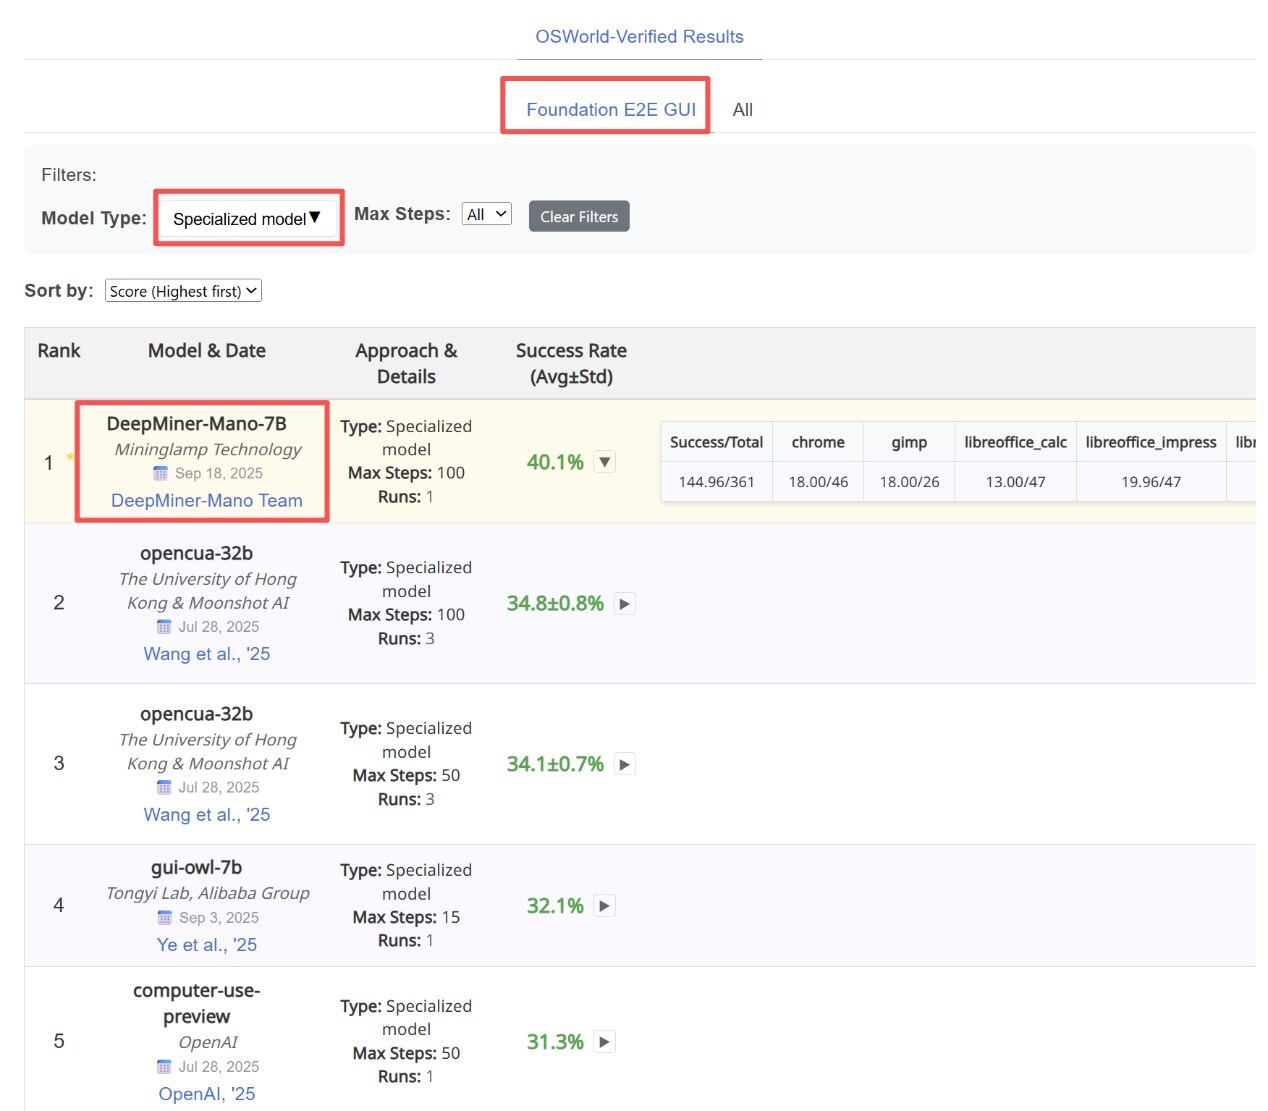Image resolution: width=1268 pixels, height=1111 pixels.
Task: Click calendar icon beside Sep 18, 2025
Action: click(160, 473)
